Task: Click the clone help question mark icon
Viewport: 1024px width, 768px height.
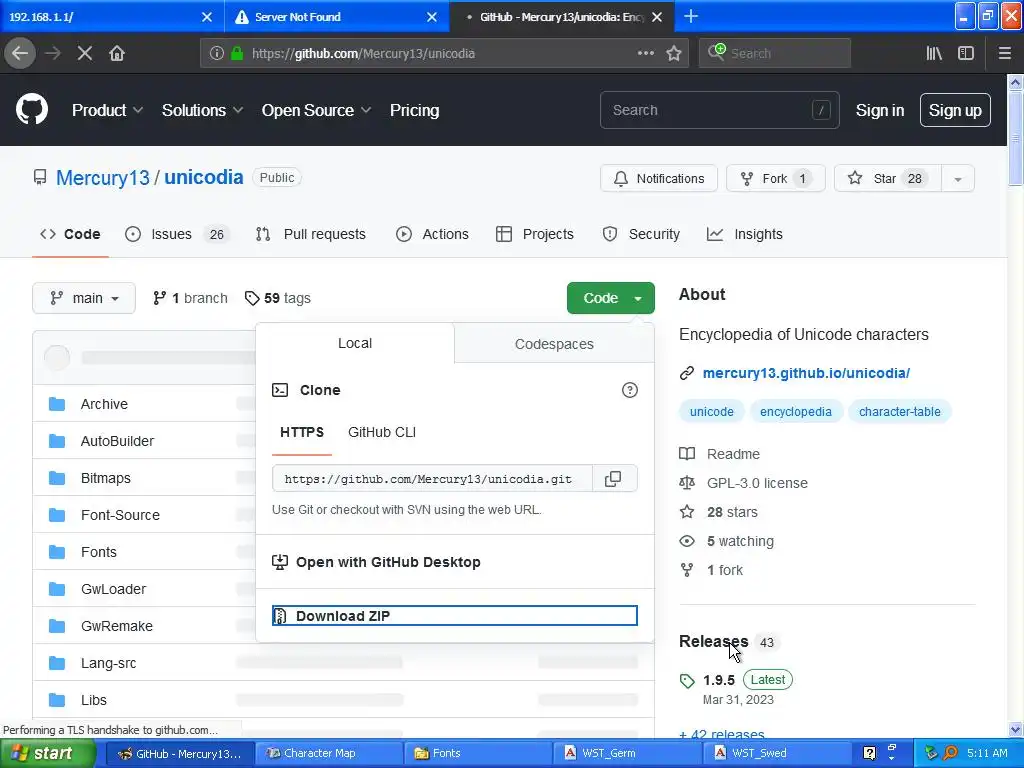Action: coord(630,390)
